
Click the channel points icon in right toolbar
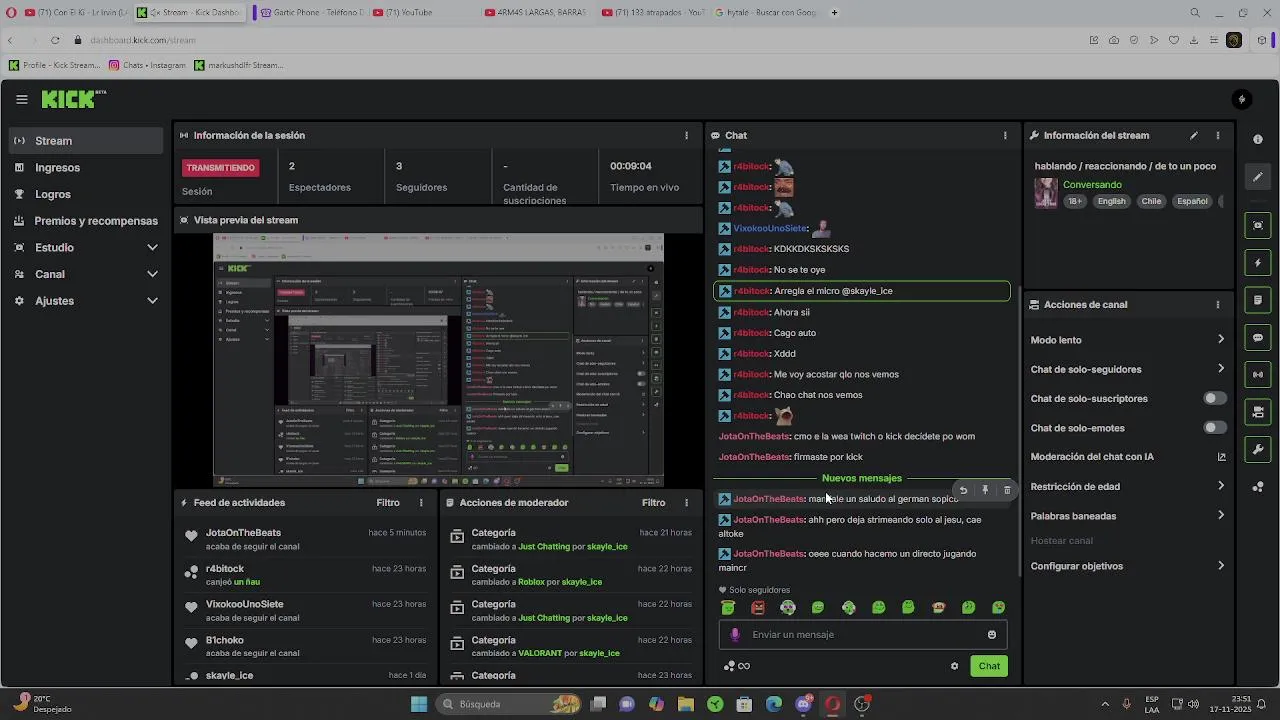(1258, 487)
